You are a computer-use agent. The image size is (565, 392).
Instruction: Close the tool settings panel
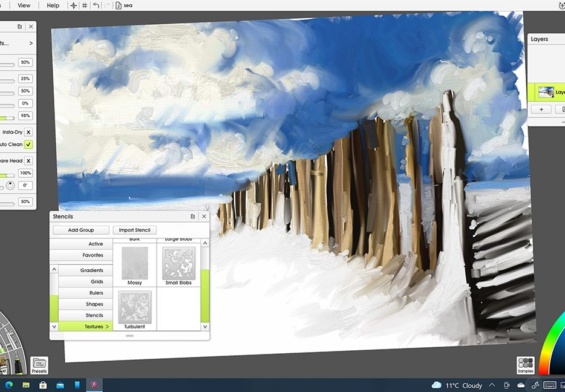point(31,26)
